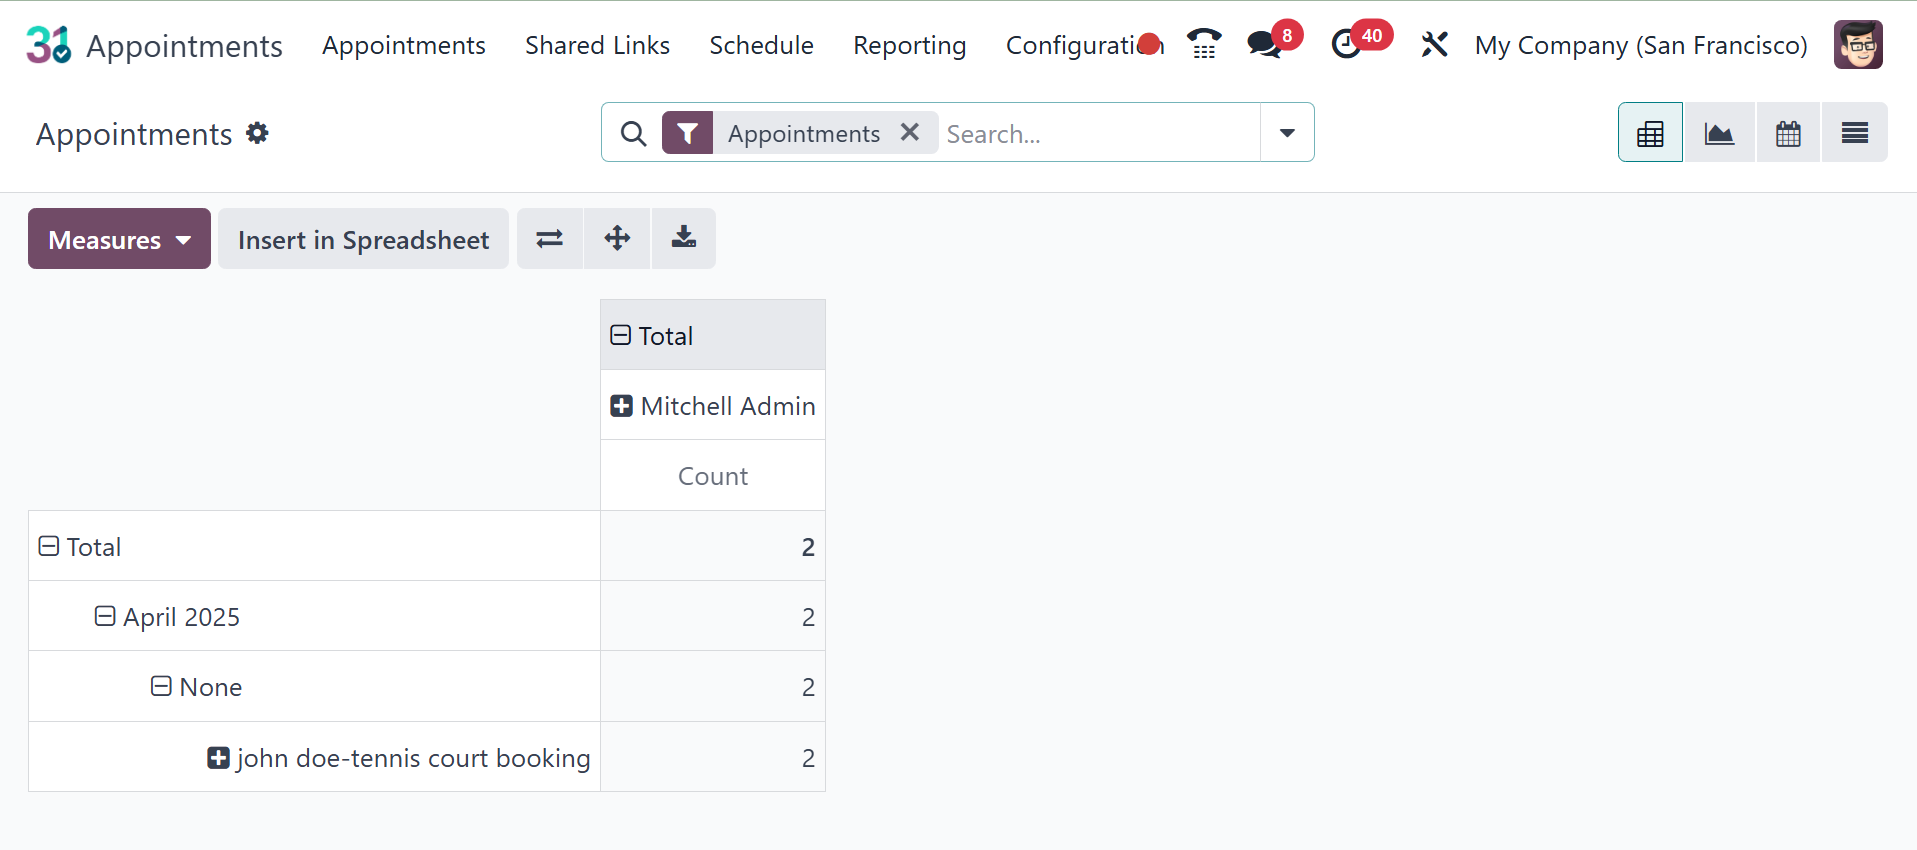The width and height of the screenshot is (1917, 850).
Task: Click the flip axis icon
Action: 550,239
